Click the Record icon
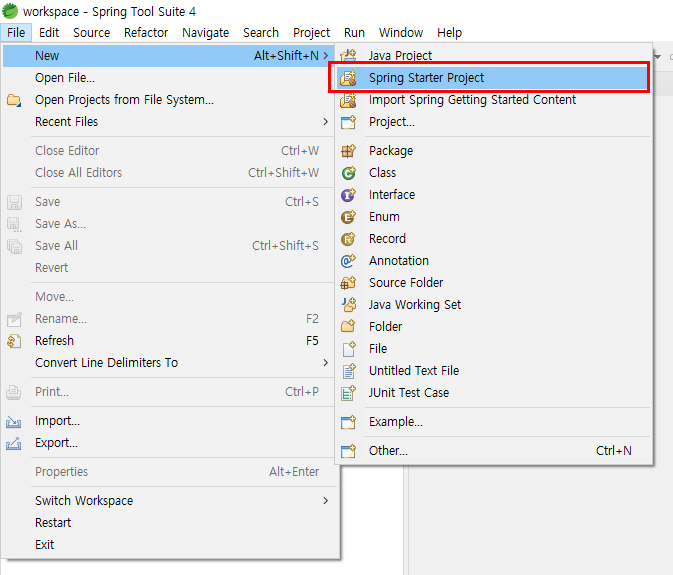This screenshot has height=575, width=673. coord(348,239)
